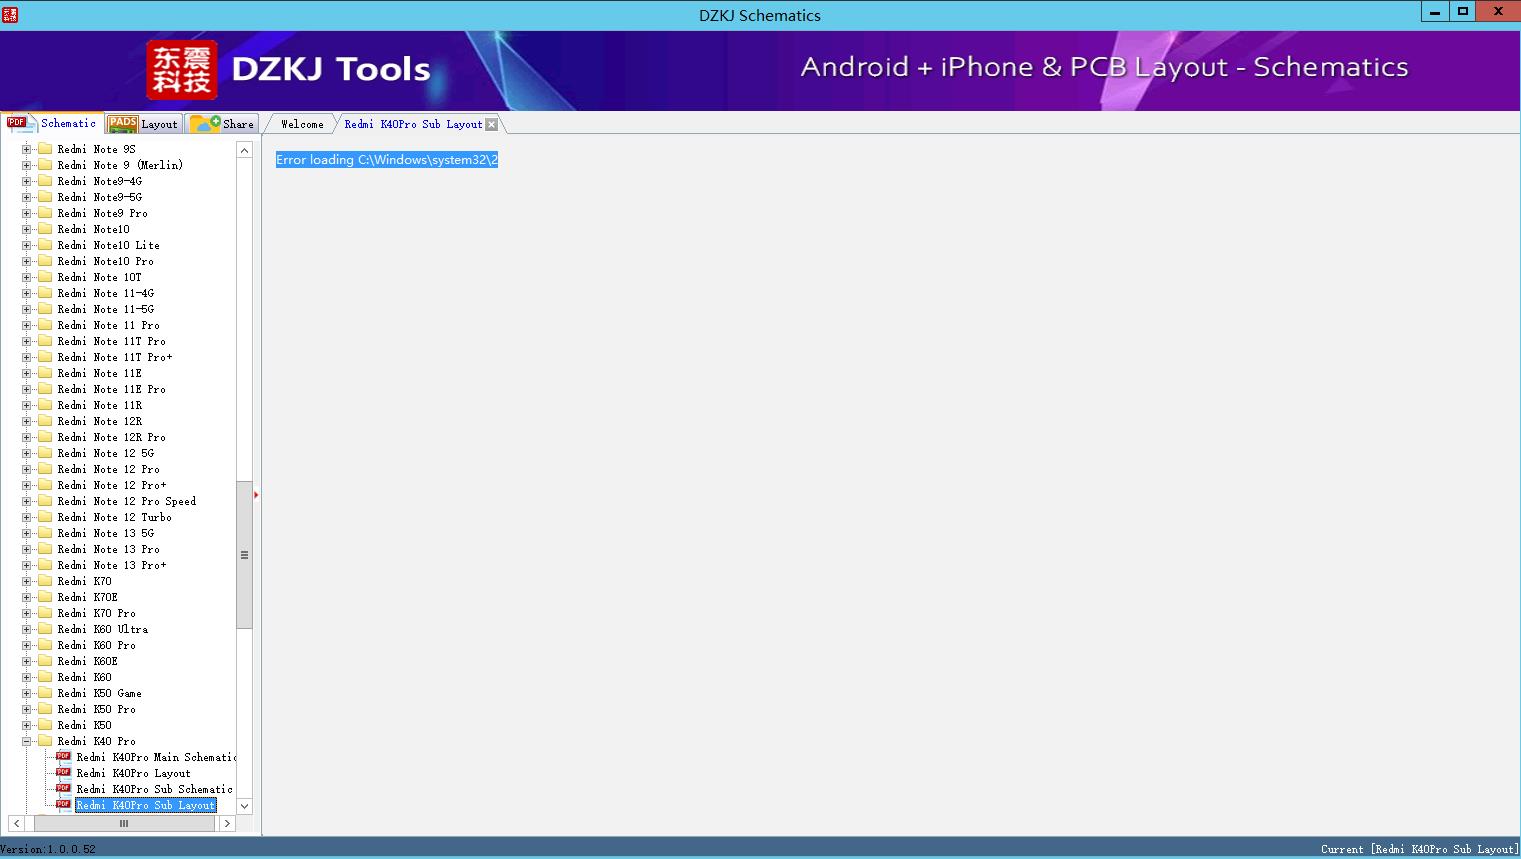The width and height of the screenshot is (1521, 859).
Task: Select Redmi Note9 Pro folder
Action: click(x=103, y=213)
